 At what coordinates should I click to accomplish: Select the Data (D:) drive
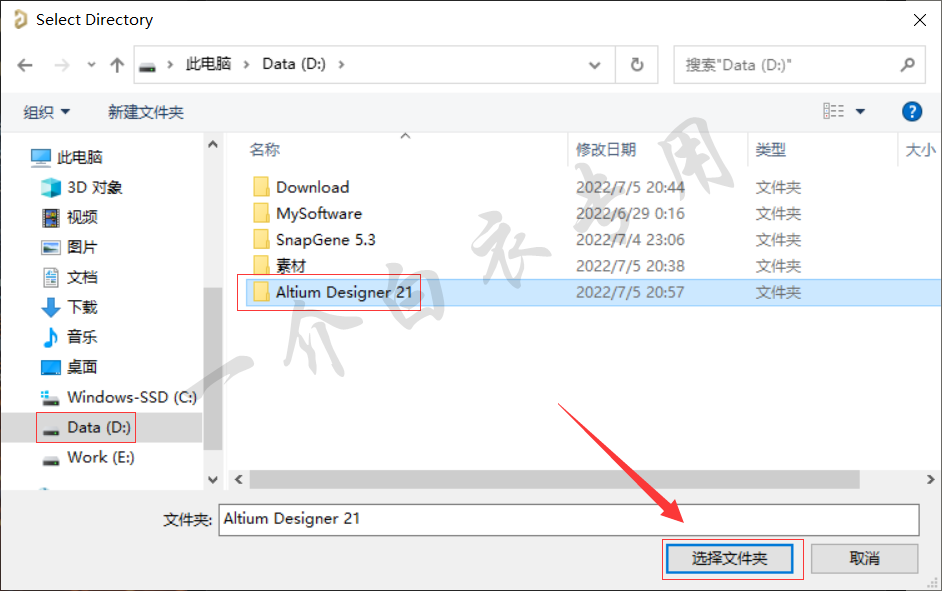99,427
